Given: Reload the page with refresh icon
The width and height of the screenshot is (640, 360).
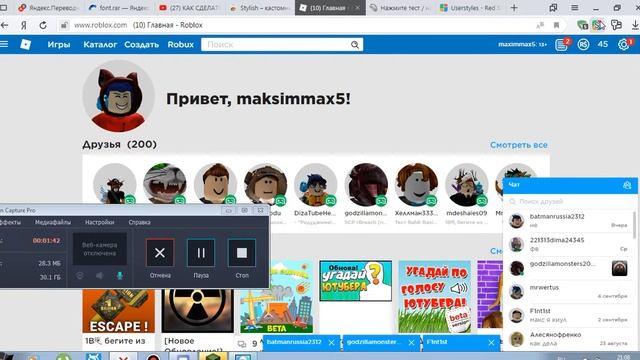Looking at the screenshot, I should [x=43, y=25].
